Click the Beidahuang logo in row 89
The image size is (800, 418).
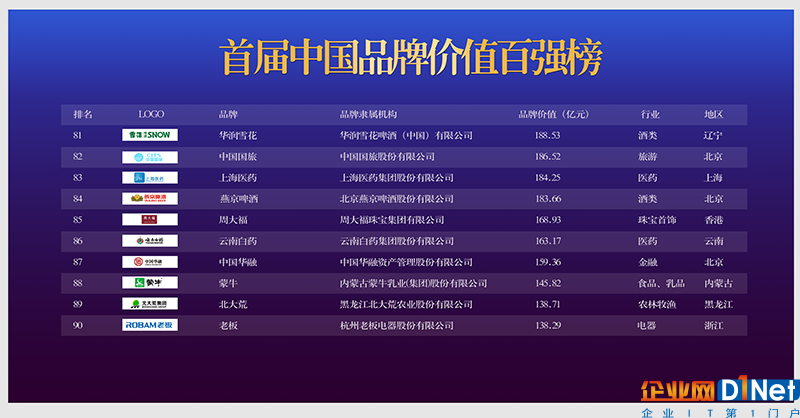(x=150, y=304)
